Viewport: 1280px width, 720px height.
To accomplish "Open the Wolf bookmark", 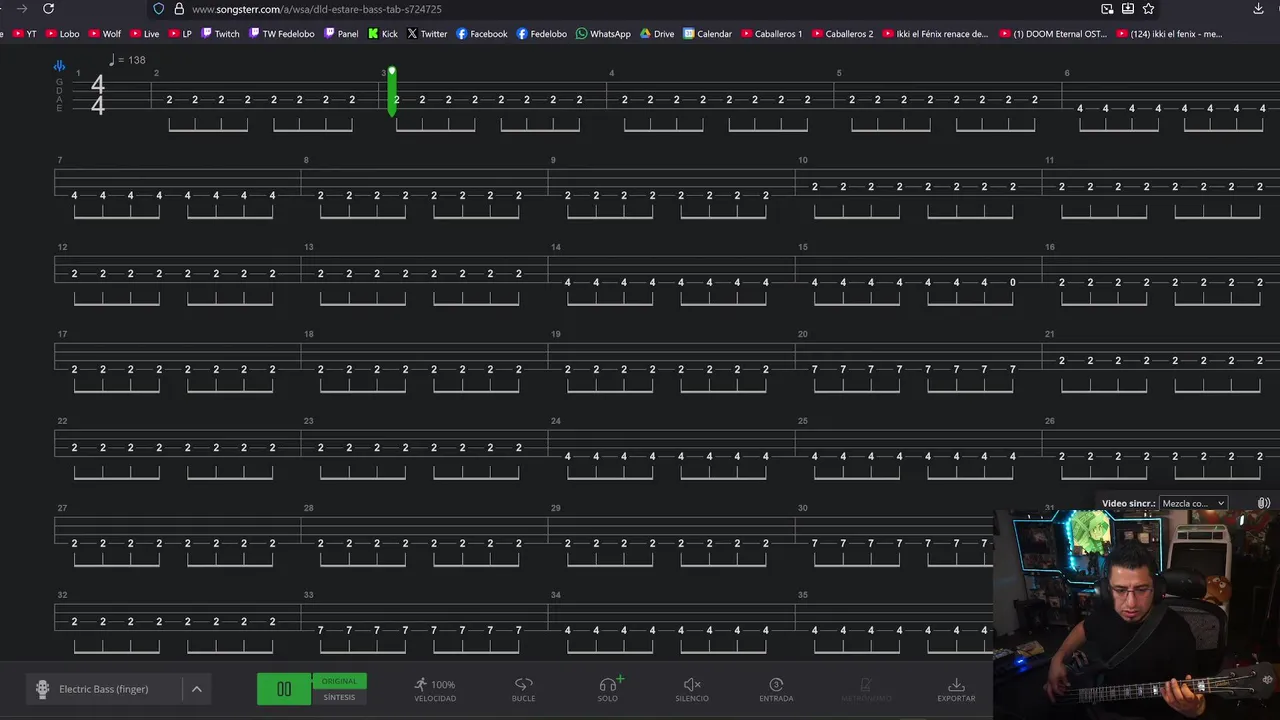I will 105,34.
